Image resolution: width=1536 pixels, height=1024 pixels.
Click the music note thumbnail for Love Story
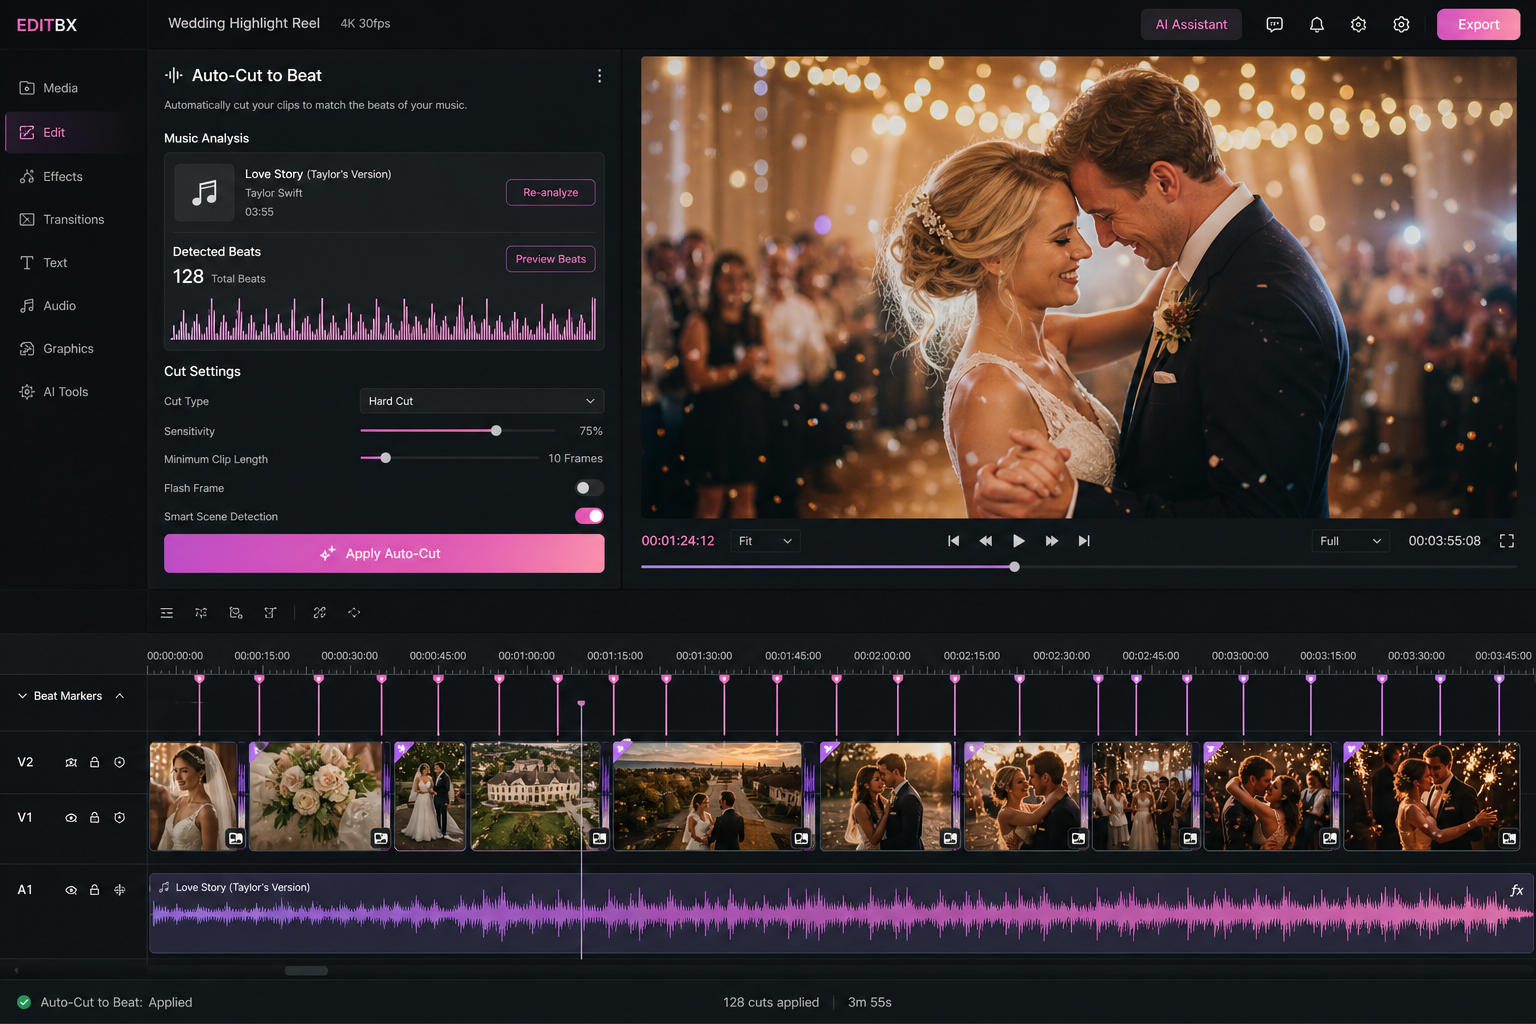click(204, 192)
